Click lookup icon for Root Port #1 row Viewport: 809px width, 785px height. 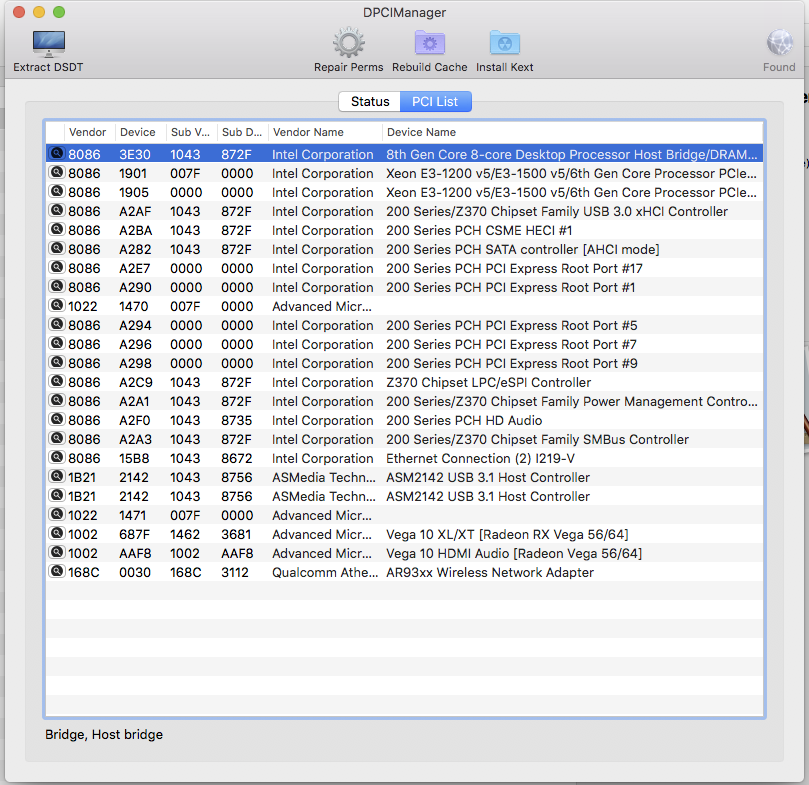tap(56, 286)
